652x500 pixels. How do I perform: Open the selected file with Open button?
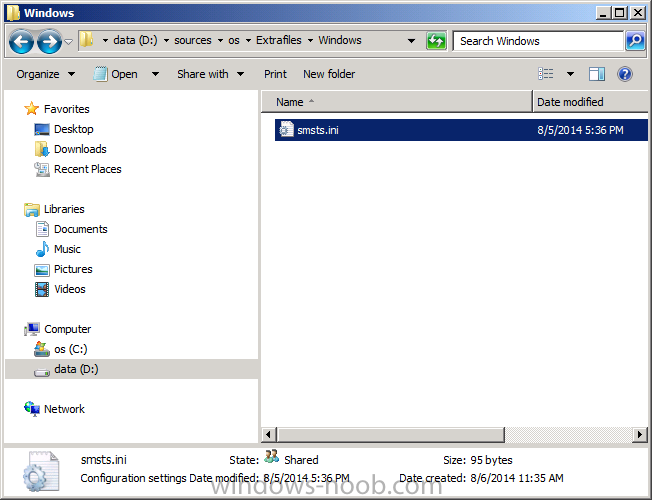116,74
